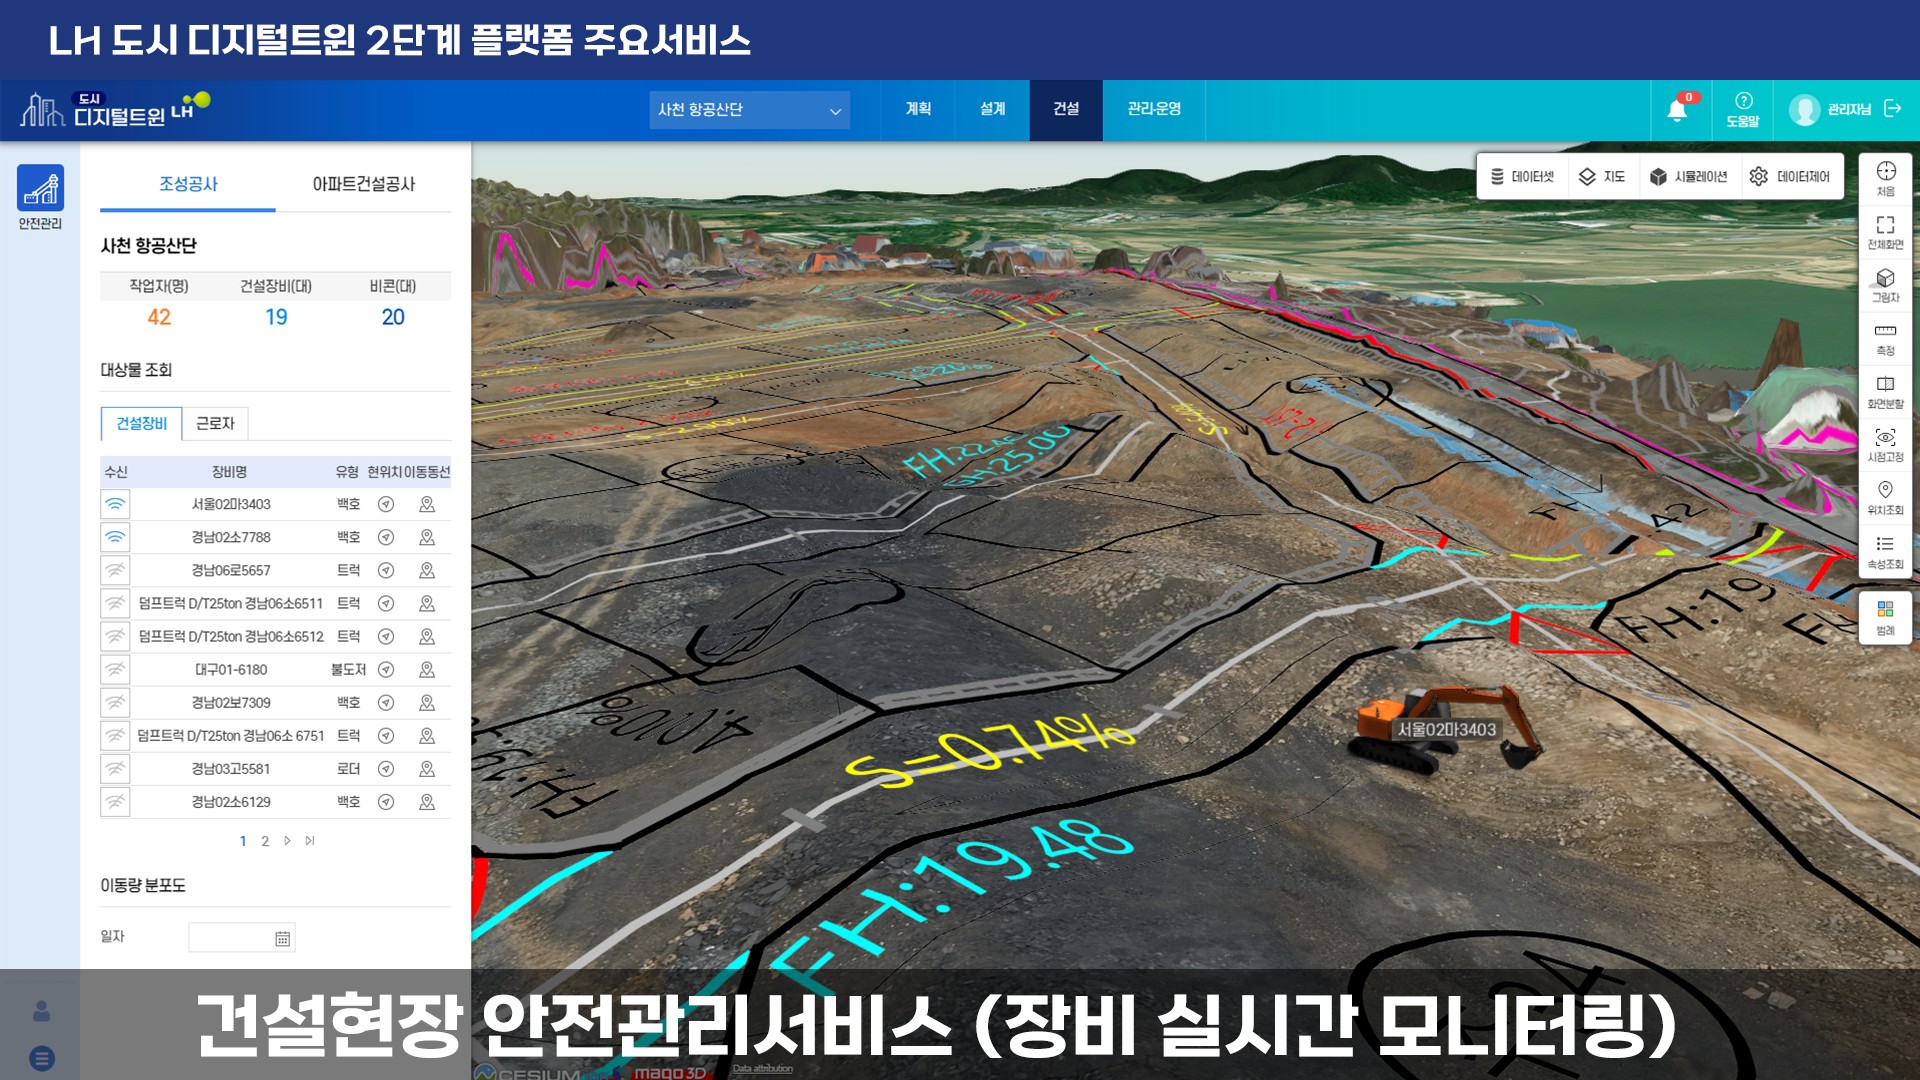Open the 데이터셋 panel menu
The height and width of the screenshot is (1080, 1920).
coord(1523,177)
